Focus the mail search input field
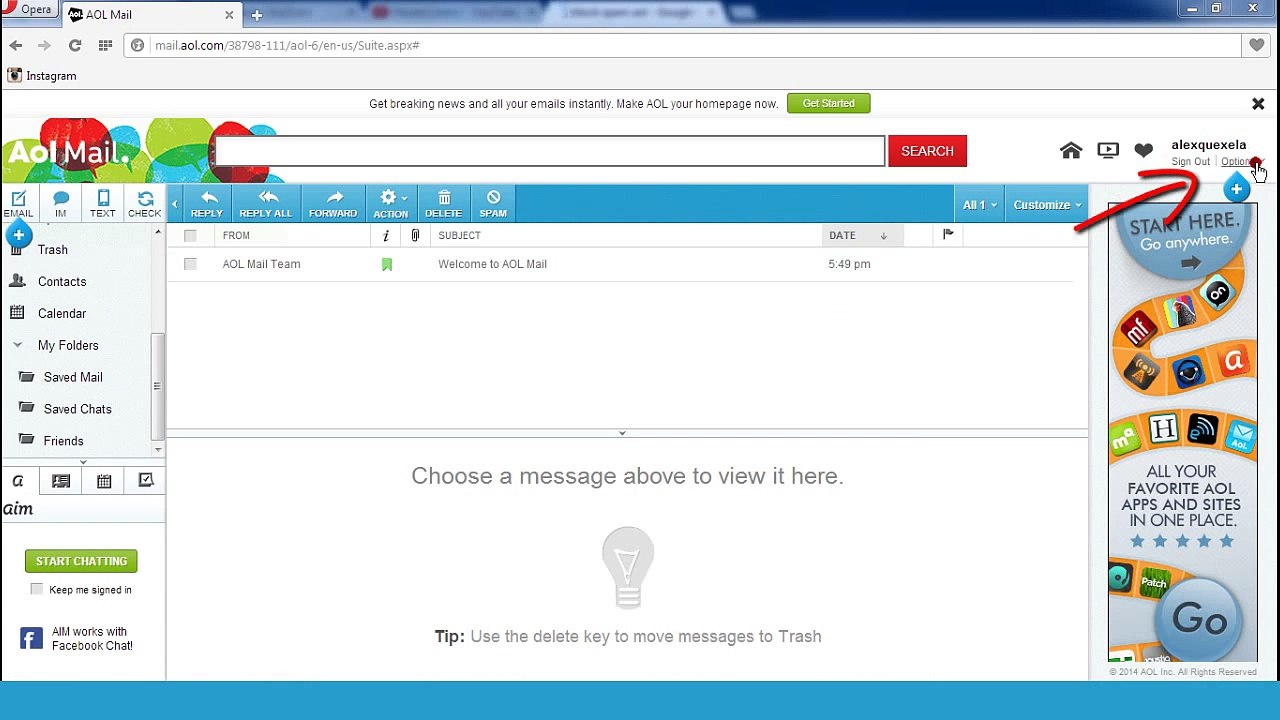The image size is (1280, 720). click(x=549, y=151)
